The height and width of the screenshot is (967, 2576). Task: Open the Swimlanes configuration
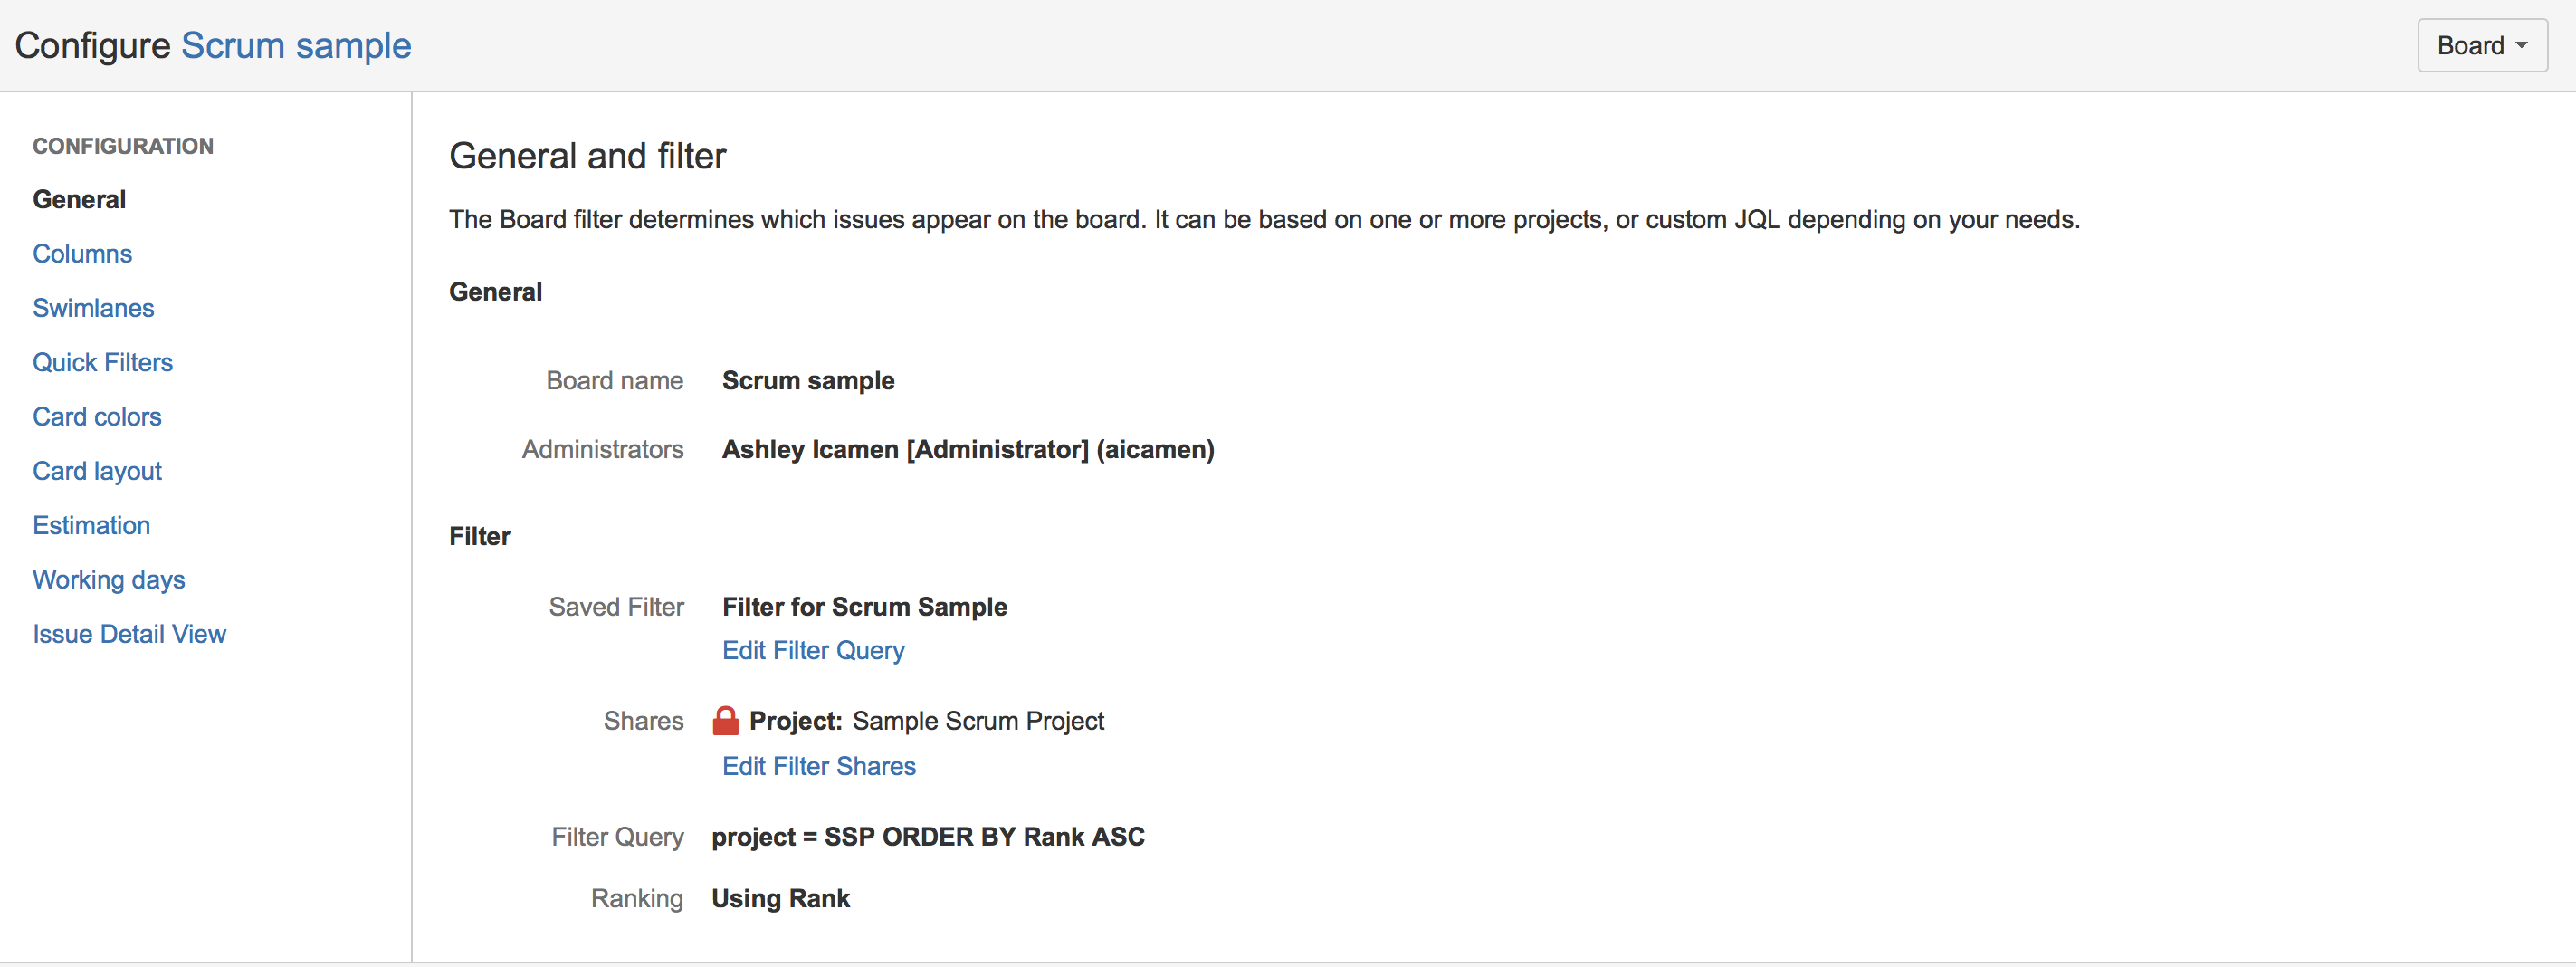93,308
